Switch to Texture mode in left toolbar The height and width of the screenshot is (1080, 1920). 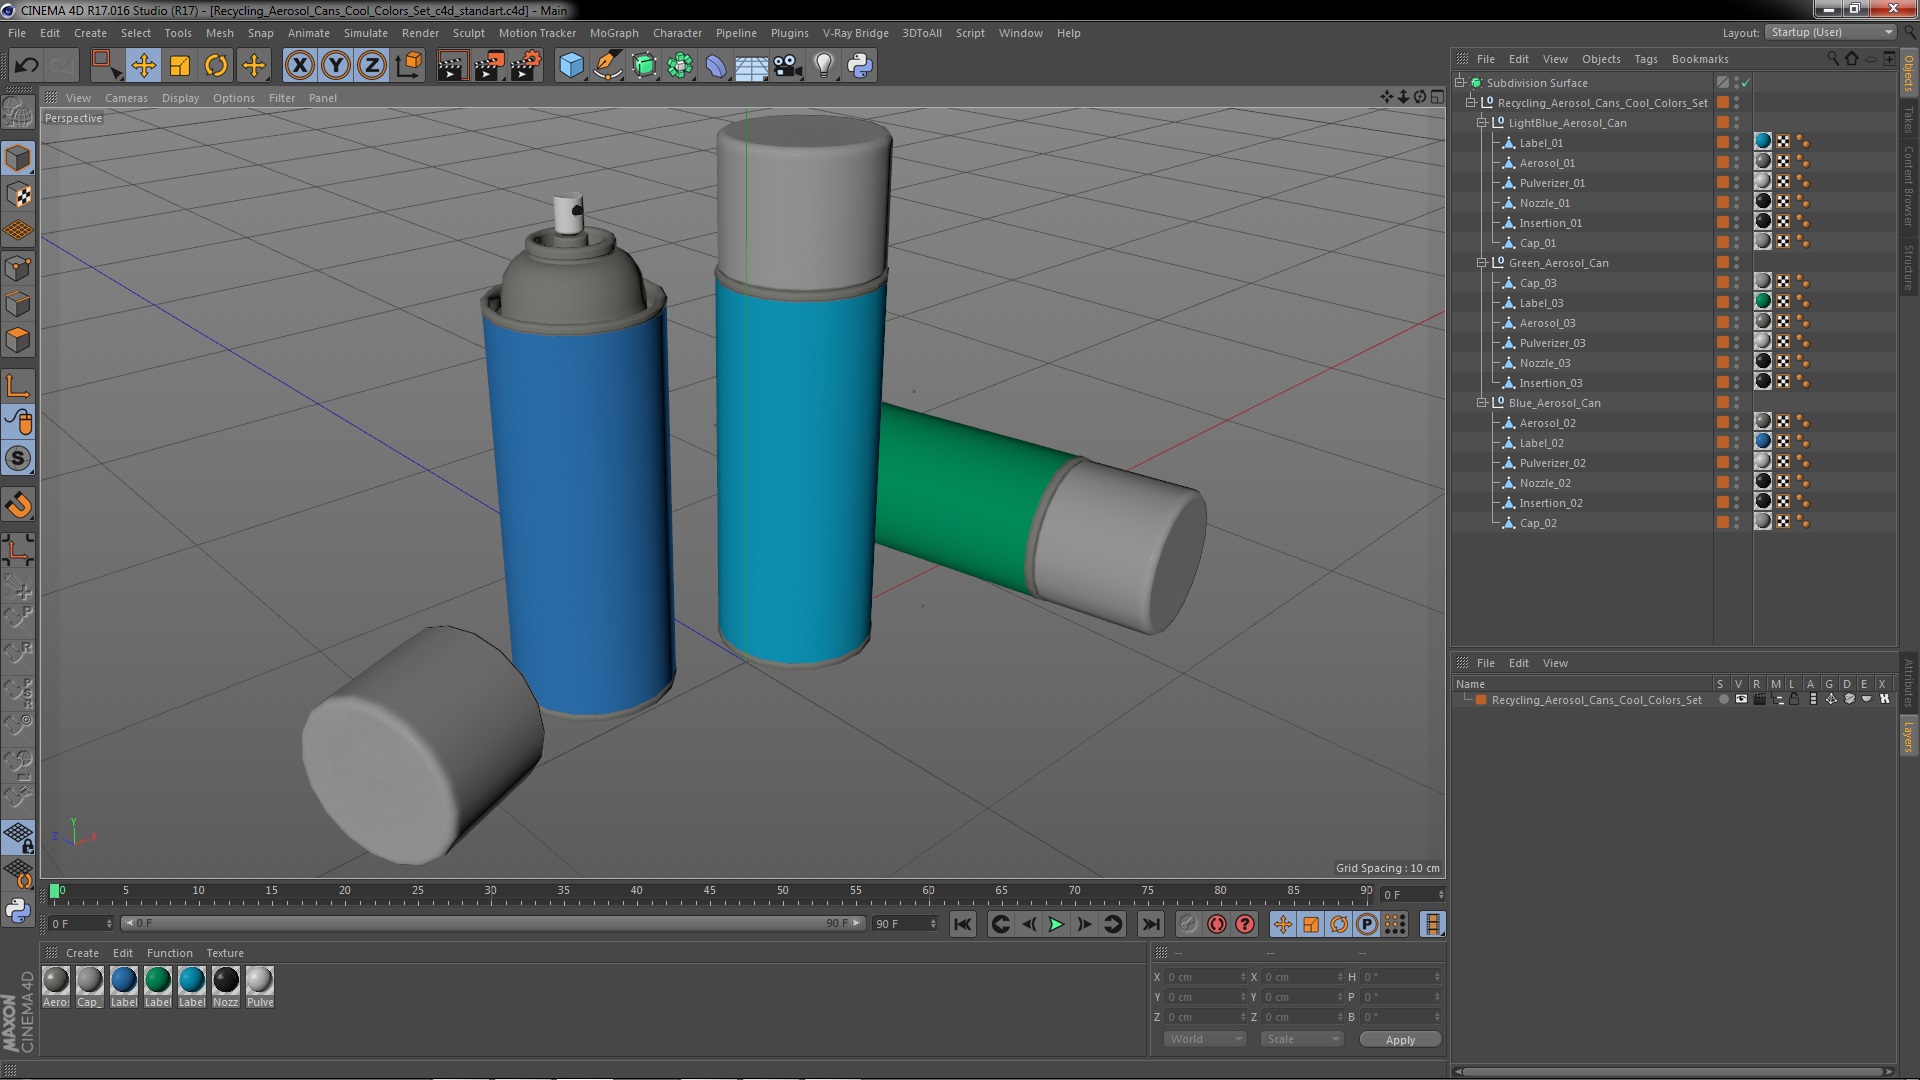point(18,195)
